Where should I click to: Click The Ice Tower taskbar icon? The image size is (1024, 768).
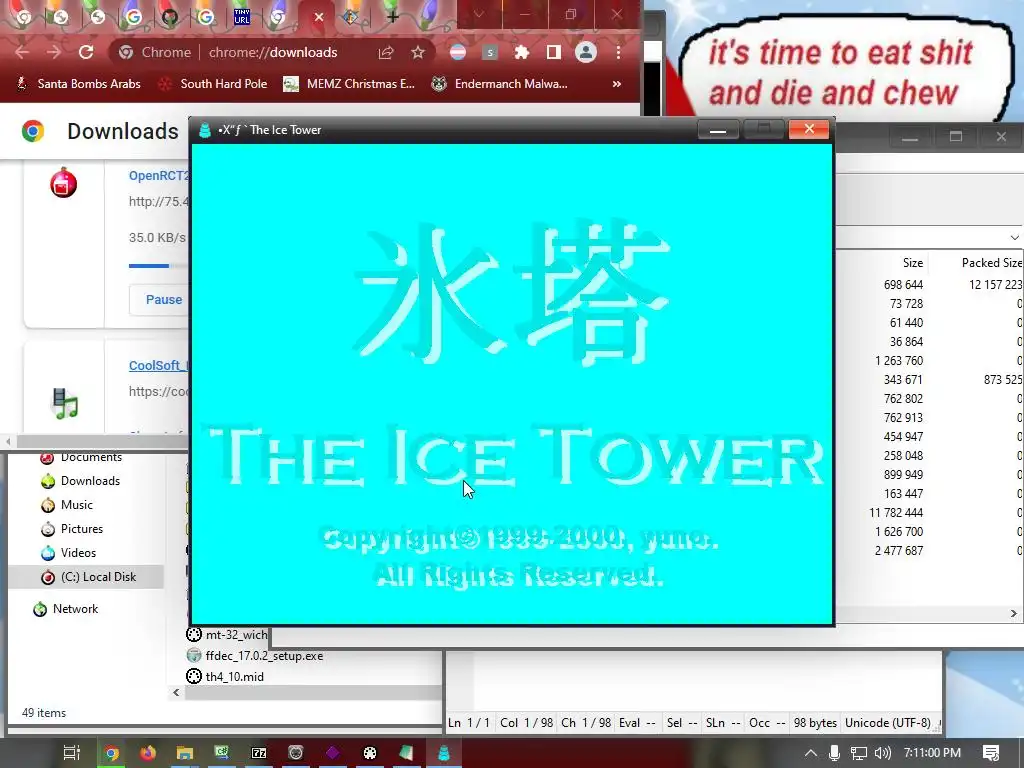pos(444,754)
